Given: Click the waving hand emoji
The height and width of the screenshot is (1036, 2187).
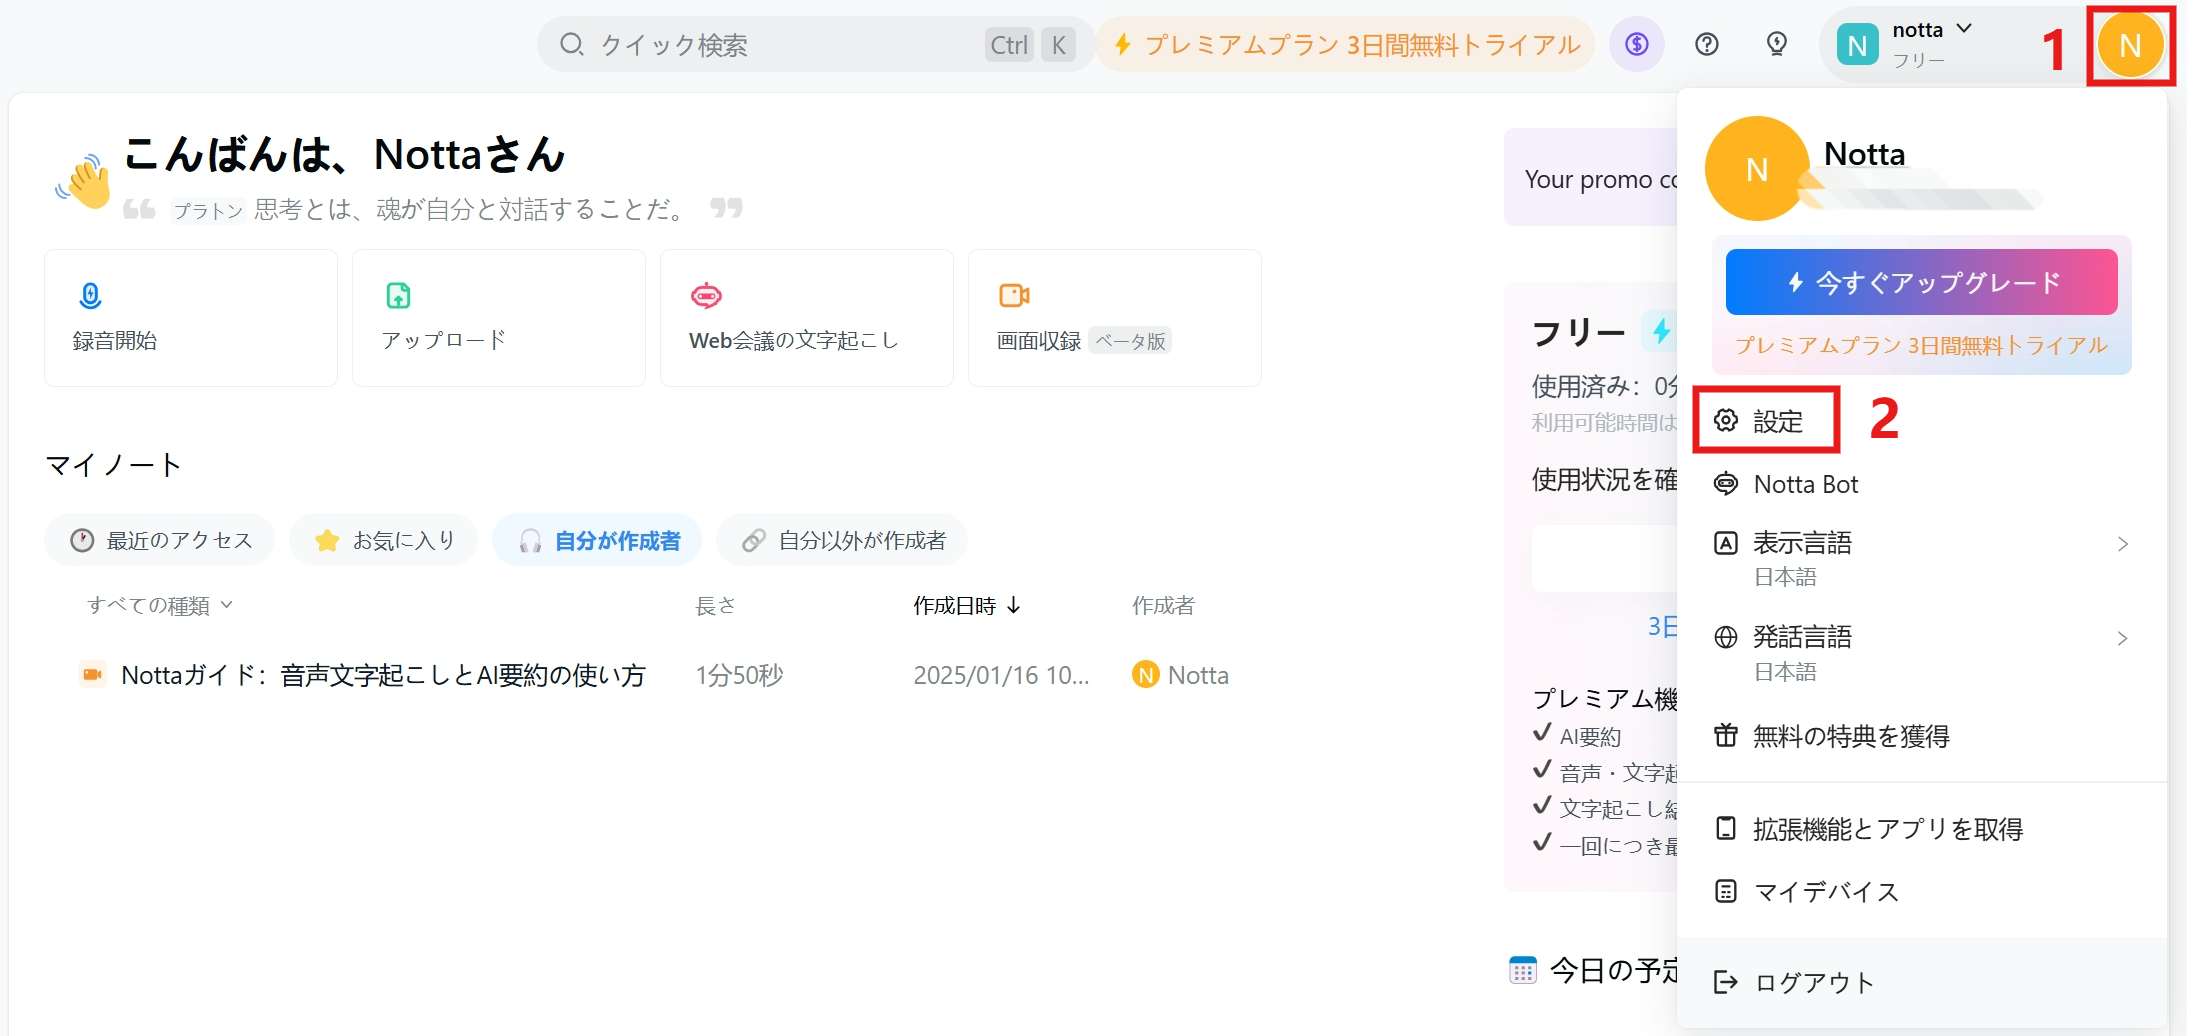Looking at the screenshot, I should [84, 181].
